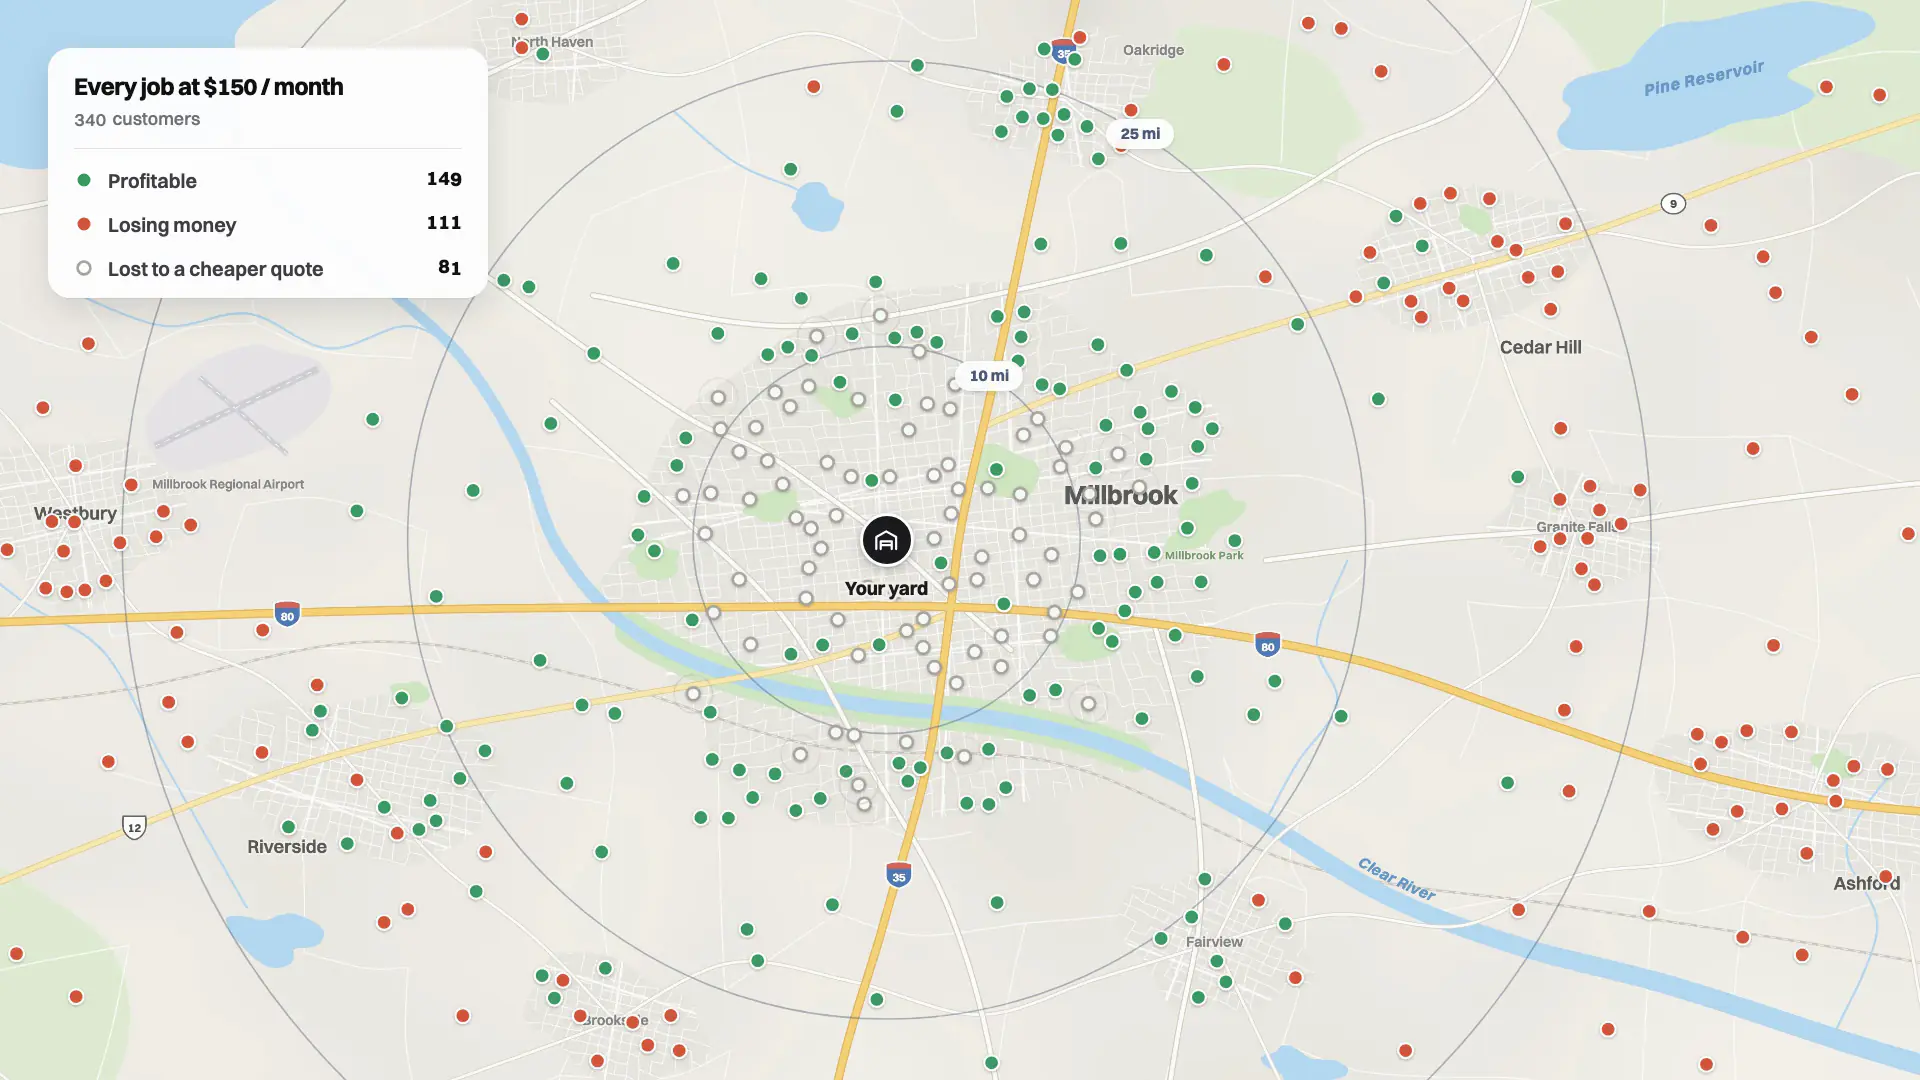This screenshot has height=1080, width=1920.
Task: Click the I-35 shield south of the river
Action: (x=898, y=875)
